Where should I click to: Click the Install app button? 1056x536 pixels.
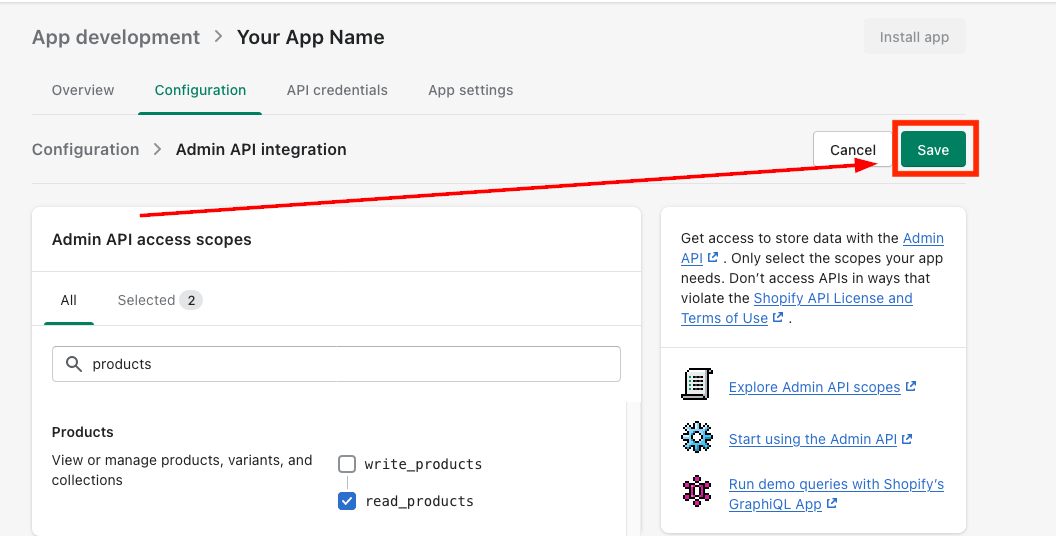(914, 37)
